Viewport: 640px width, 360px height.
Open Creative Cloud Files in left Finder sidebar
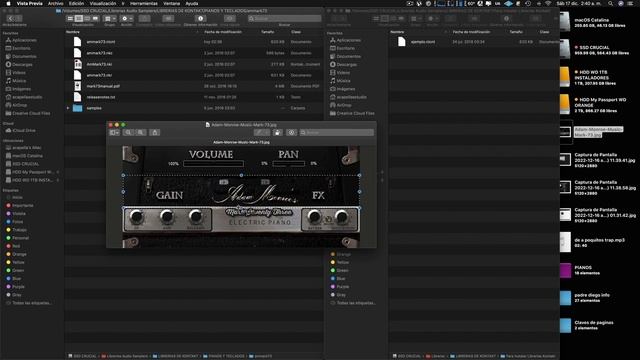pos(31,113)
